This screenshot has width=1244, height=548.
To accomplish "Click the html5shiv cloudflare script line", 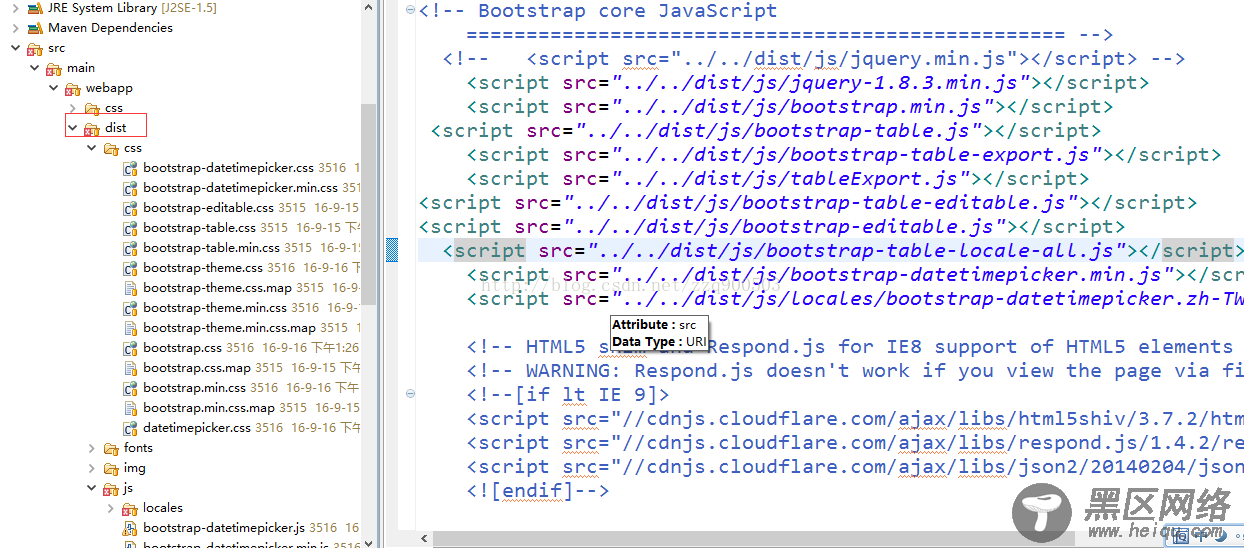I will (855, 419).
